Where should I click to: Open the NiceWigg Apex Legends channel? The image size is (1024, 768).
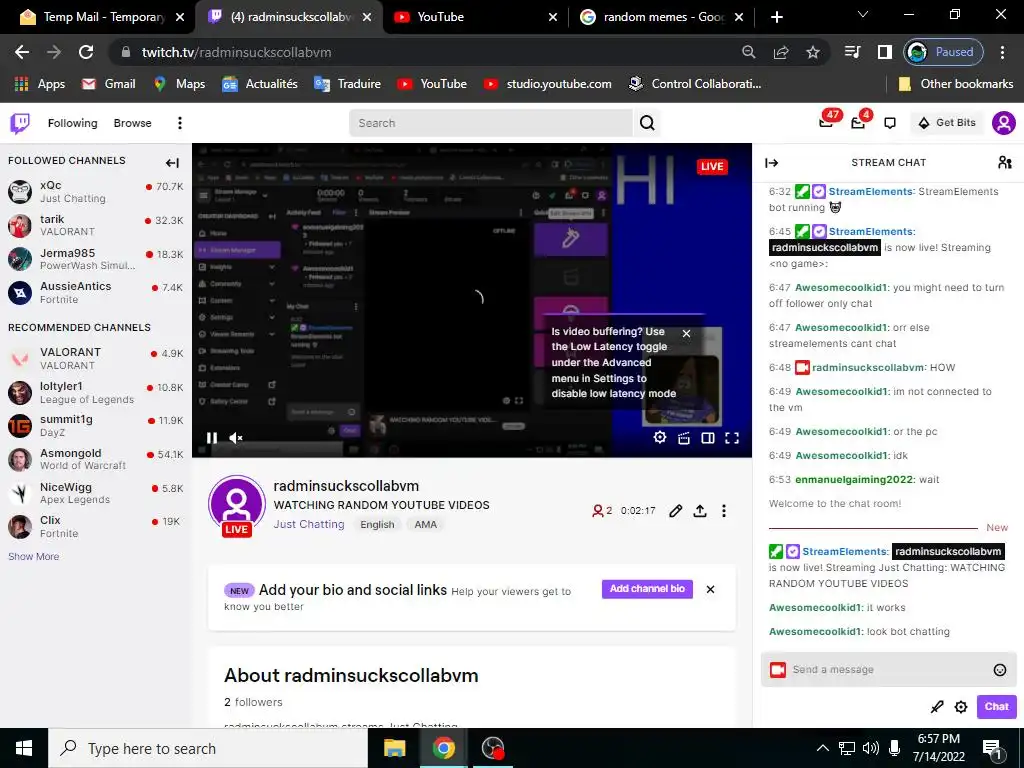click(95, 493)
